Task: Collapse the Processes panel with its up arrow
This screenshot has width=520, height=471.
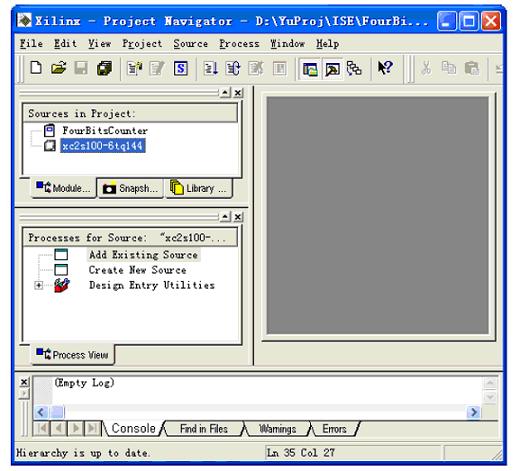Action: coord(225,217)
